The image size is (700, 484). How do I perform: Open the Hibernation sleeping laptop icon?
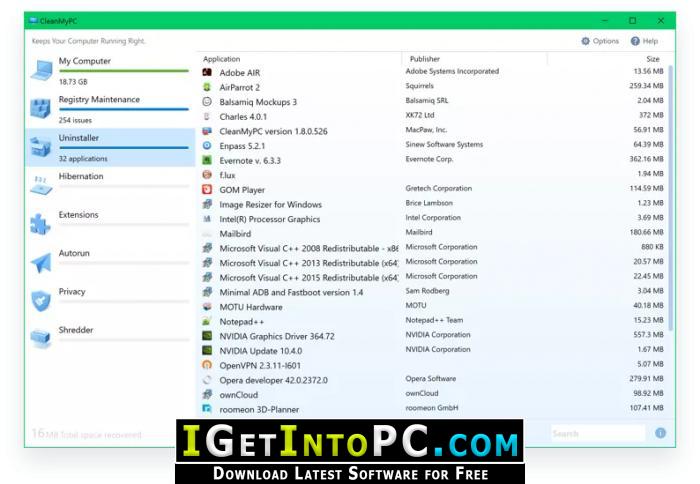[x=41, y=185]
